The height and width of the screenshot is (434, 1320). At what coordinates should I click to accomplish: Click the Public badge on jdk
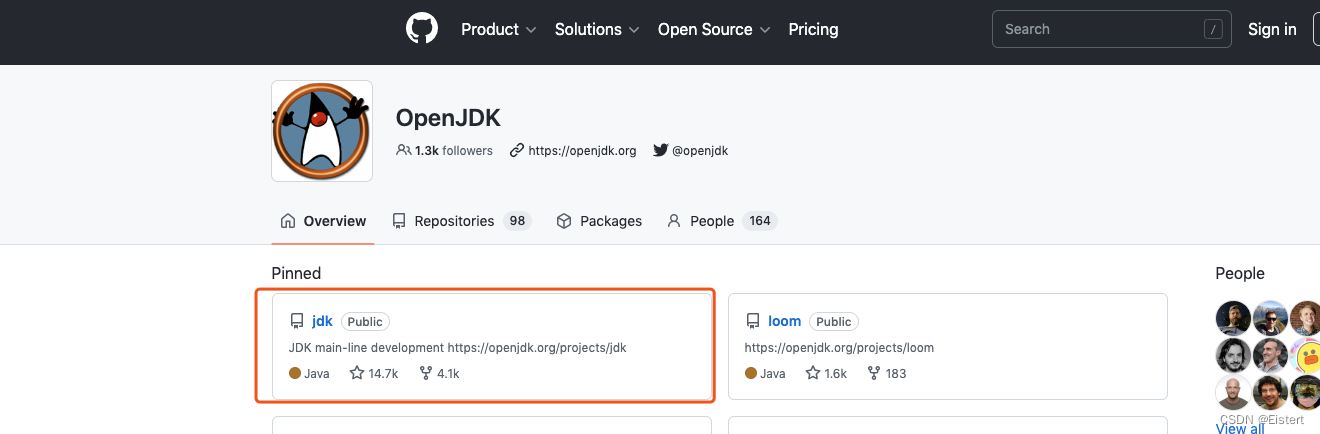(x=365, y=322)
